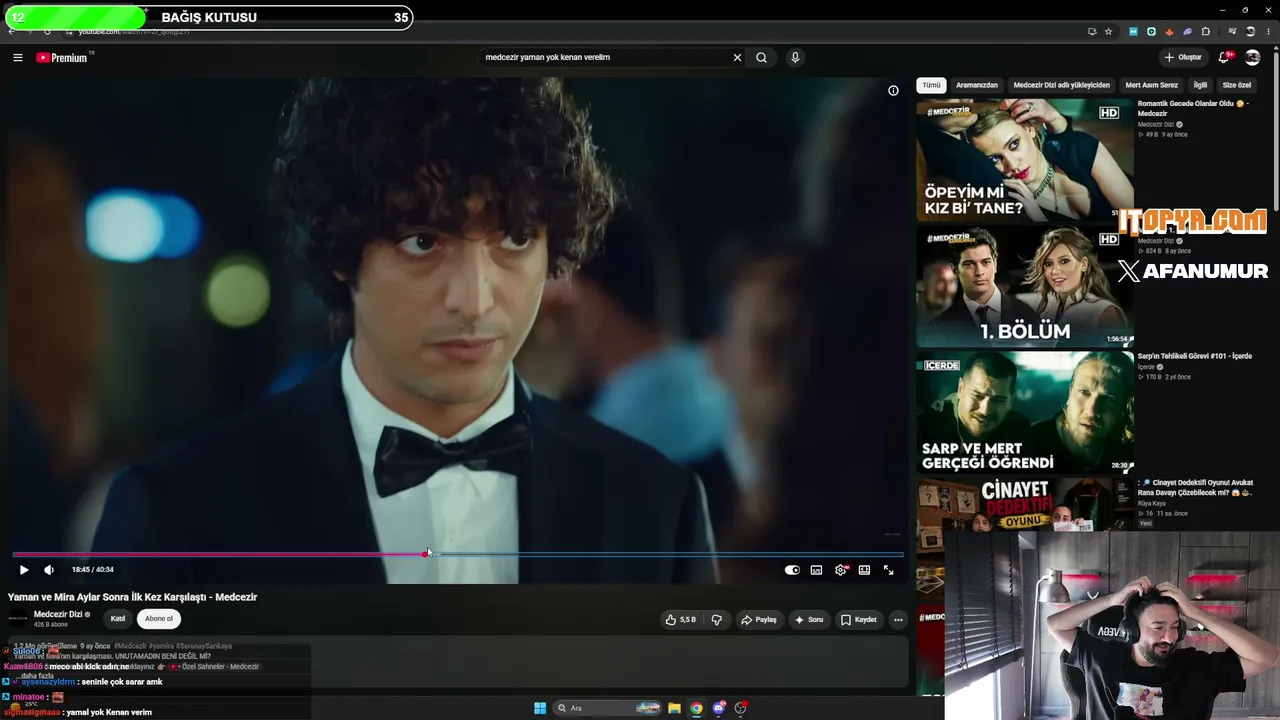The width and height of the screenshot is (1280, 720).
Task: Select the İlgili filter chip
Action: (1200, 85)
